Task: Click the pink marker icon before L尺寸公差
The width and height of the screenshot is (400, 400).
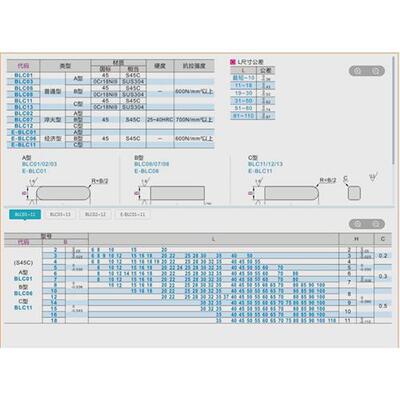Action: pos(233,62)
